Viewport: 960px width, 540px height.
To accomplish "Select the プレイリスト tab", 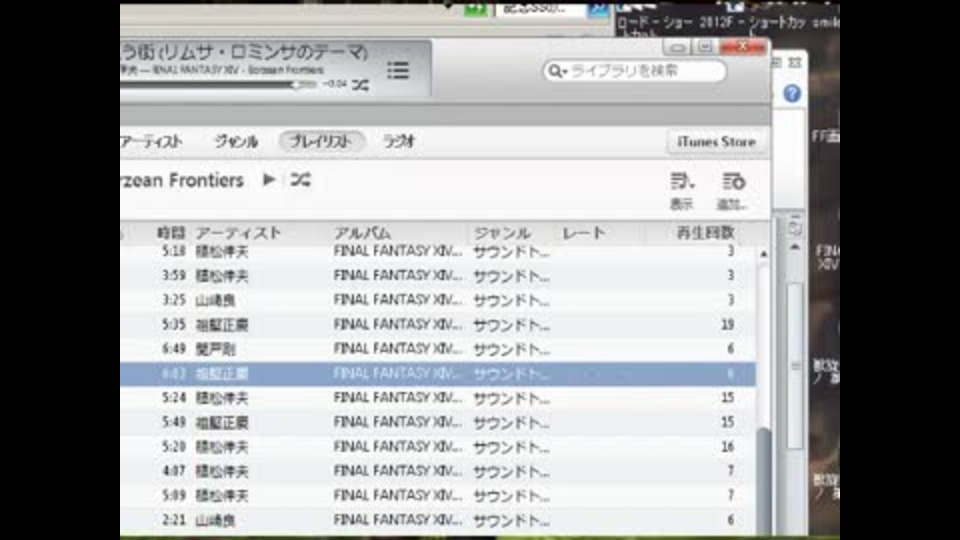I will [321, 141].
